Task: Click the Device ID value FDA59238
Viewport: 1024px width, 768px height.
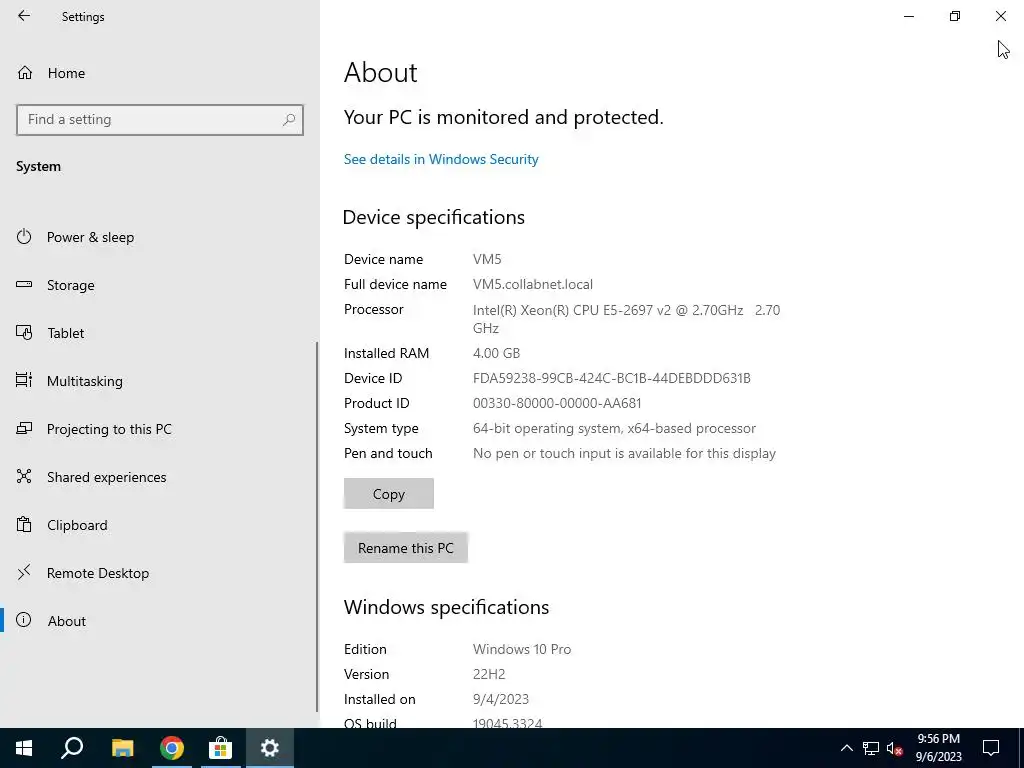Action: coord(612,378)
